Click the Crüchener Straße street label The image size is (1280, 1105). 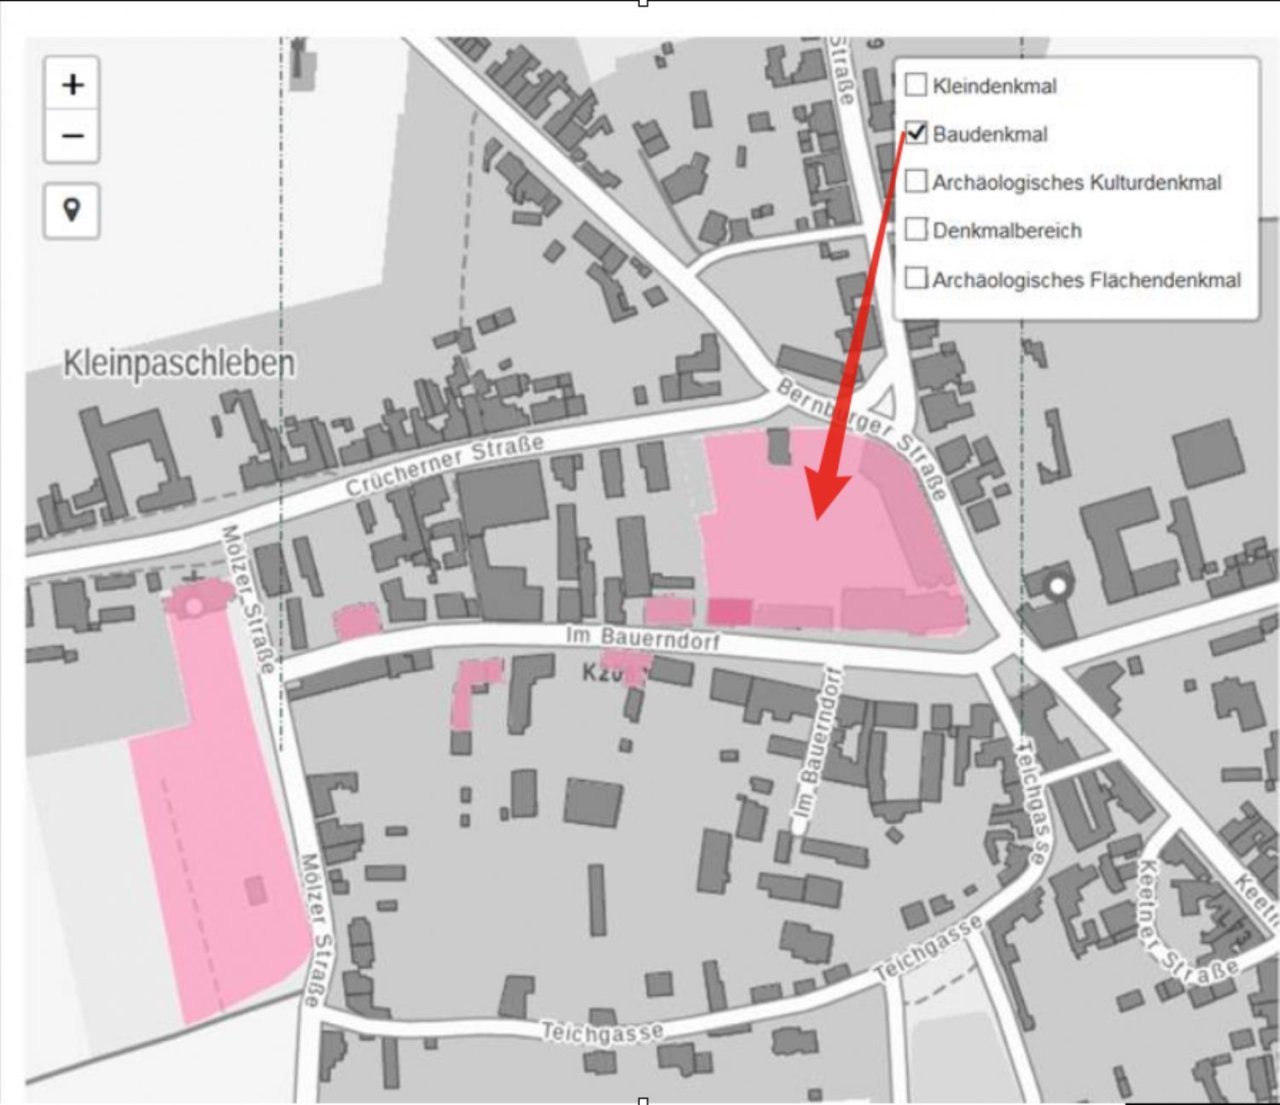[444, 465]
